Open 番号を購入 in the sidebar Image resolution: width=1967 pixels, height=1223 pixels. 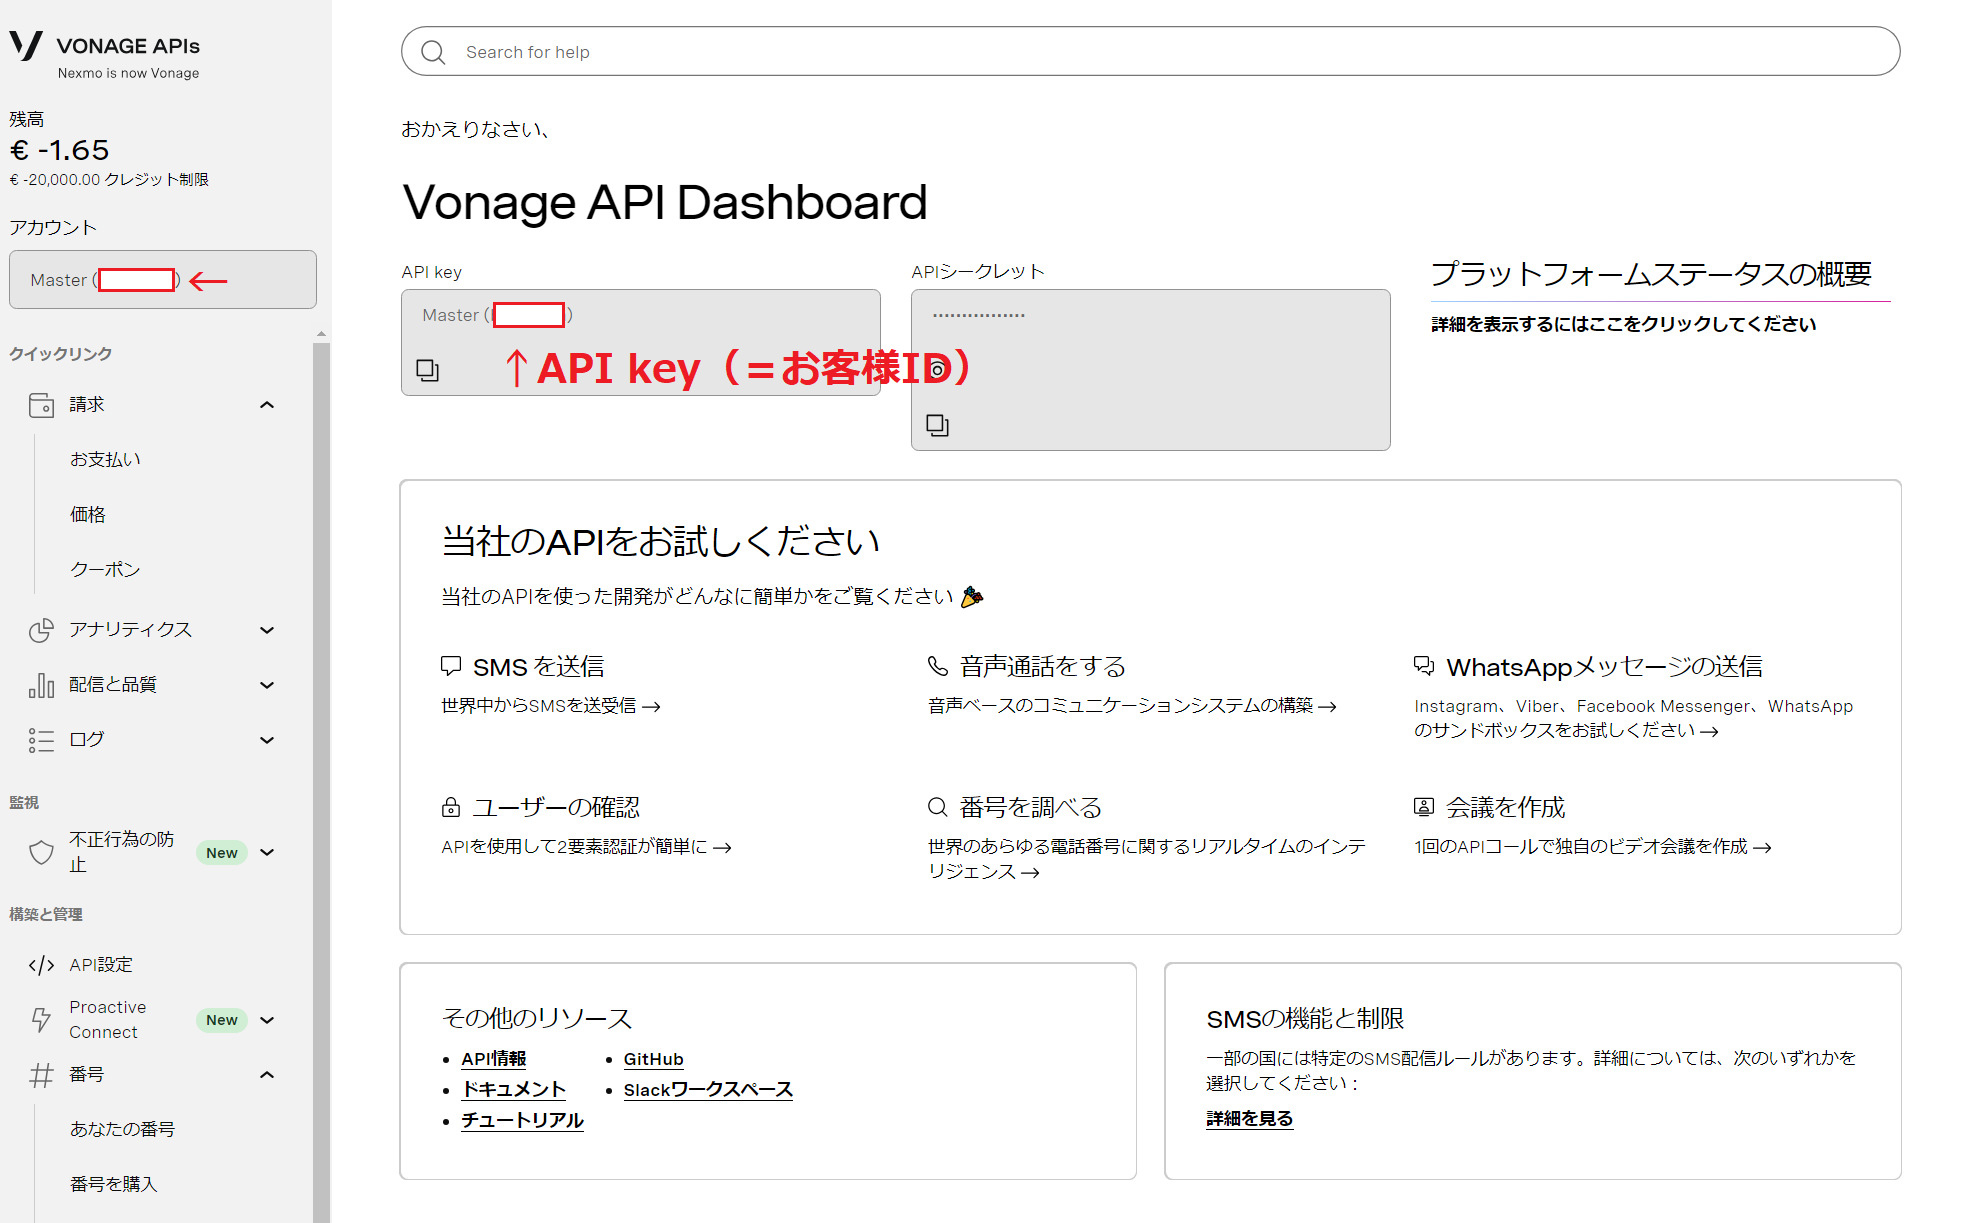tap(113, 1184)
